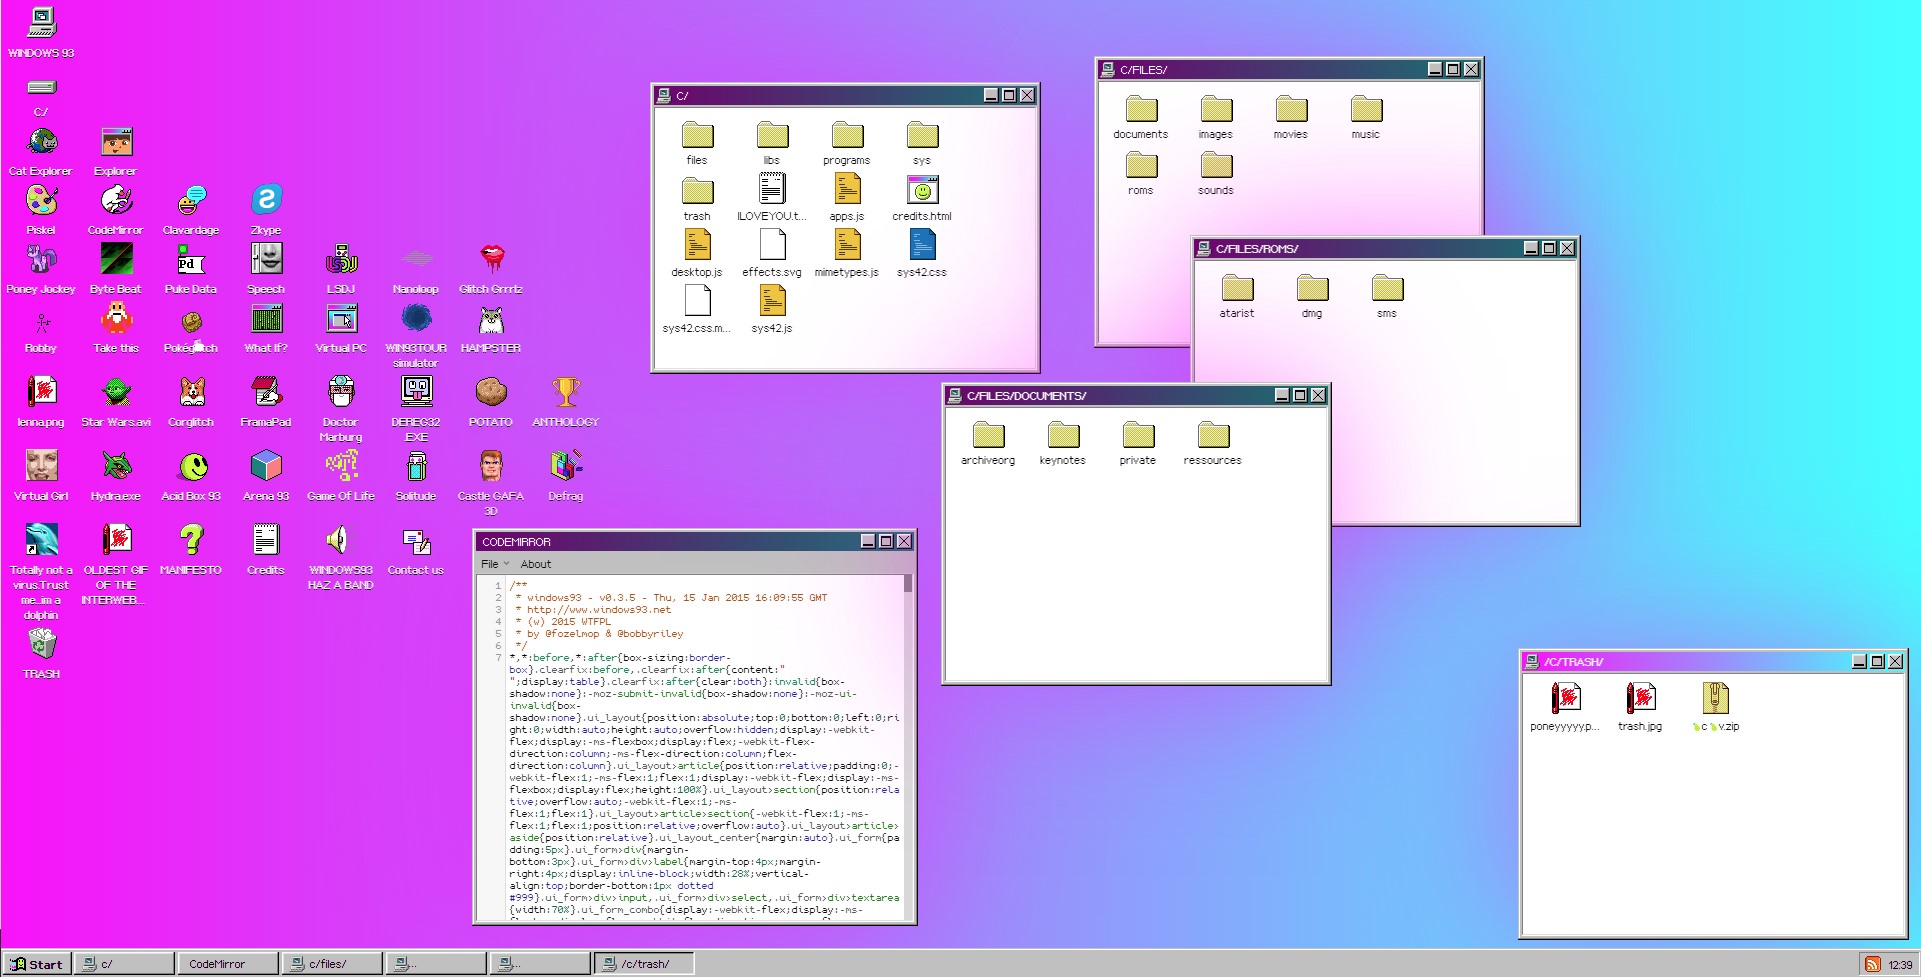Open the About menu in CodeMirror
Image resolution: width=1921 pixels, height=977 pixels.
point(536,564)
